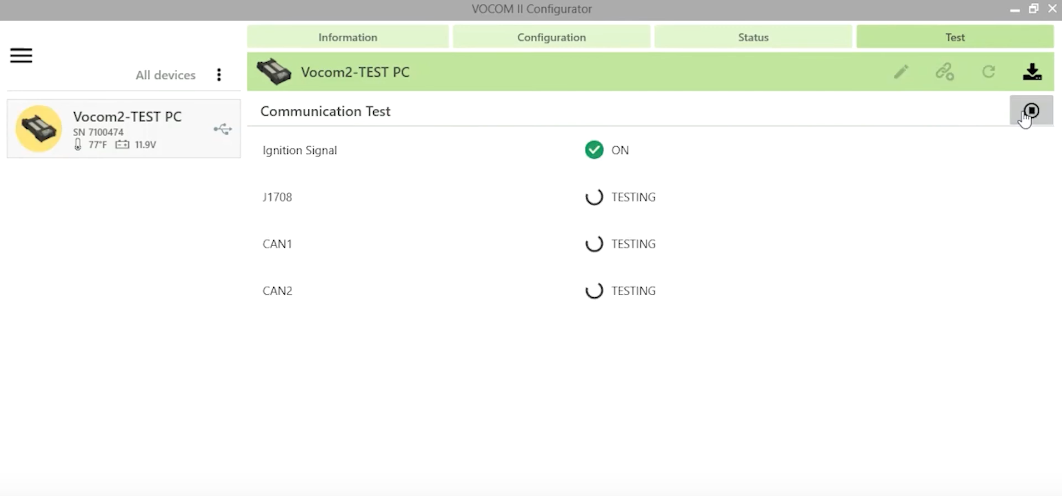This screenshot has height=496, width=1062.
Task: Open All devices three-dot options menu
Action: (x=219, y=75)
